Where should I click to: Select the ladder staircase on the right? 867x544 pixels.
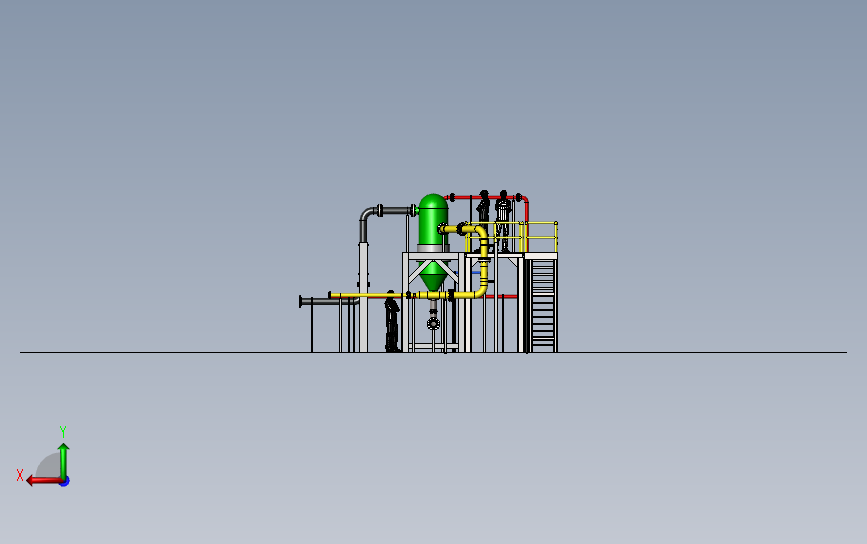(x=542, y=305)
